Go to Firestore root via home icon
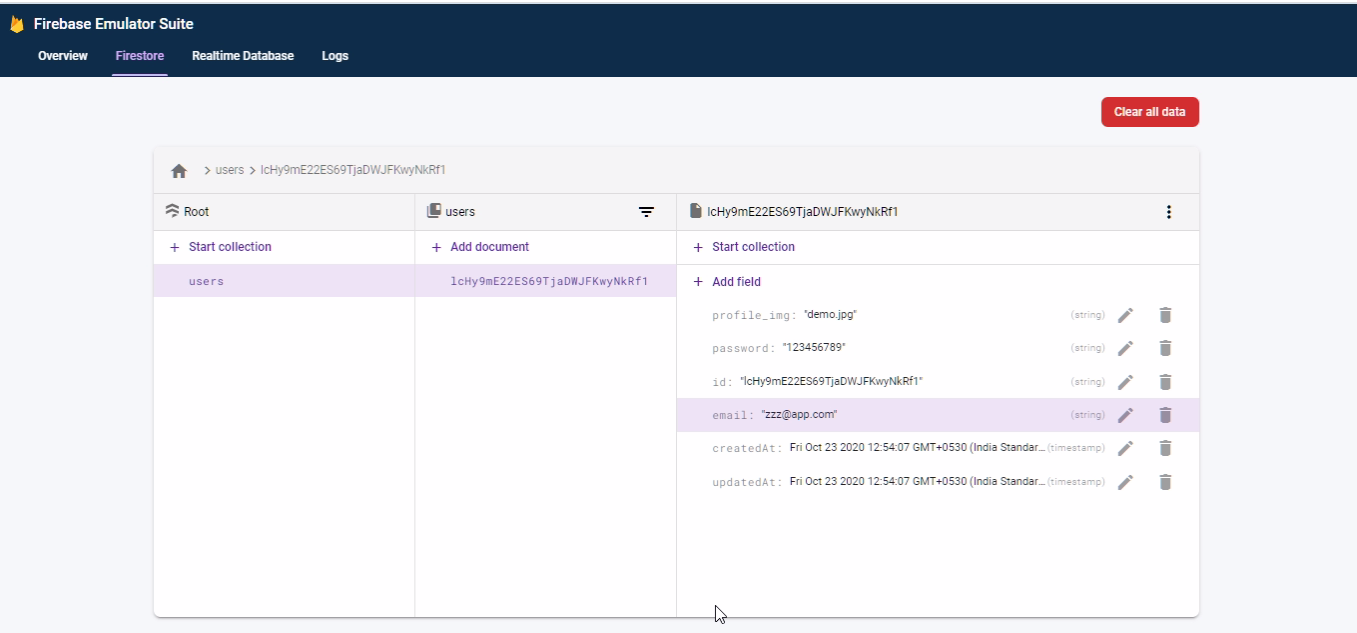This screenshot has height=633, width=1357. click(179, 171)
